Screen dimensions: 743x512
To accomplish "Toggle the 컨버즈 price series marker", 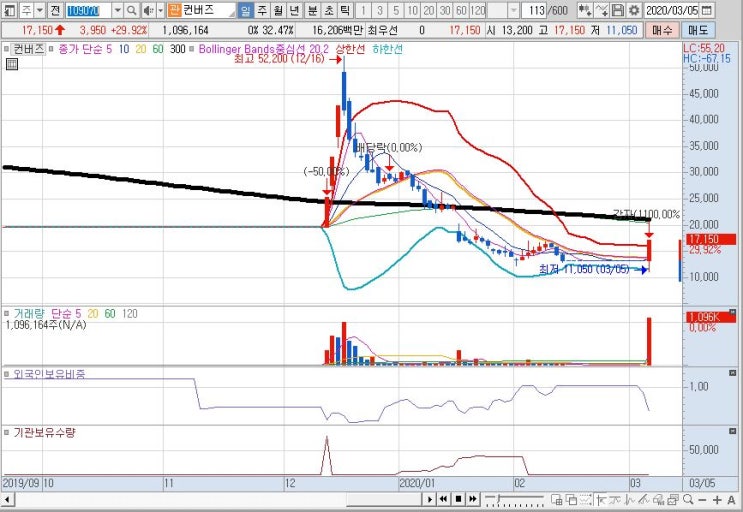I will 7,49.
